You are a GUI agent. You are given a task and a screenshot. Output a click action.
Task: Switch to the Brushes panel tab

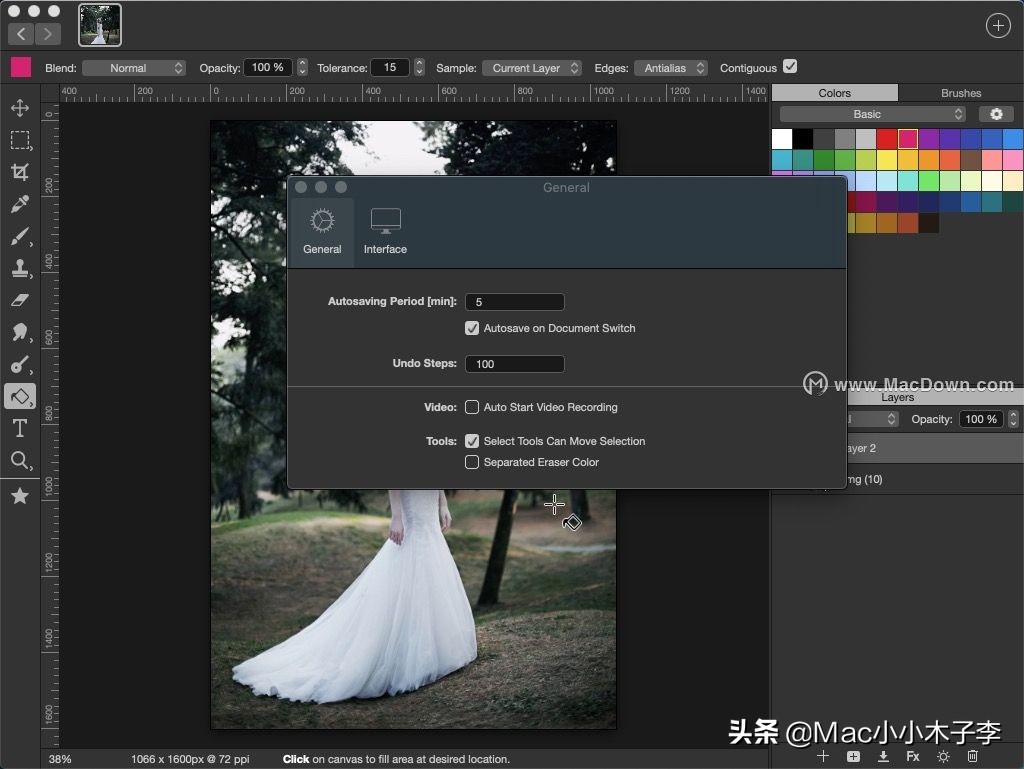[960, 92]
